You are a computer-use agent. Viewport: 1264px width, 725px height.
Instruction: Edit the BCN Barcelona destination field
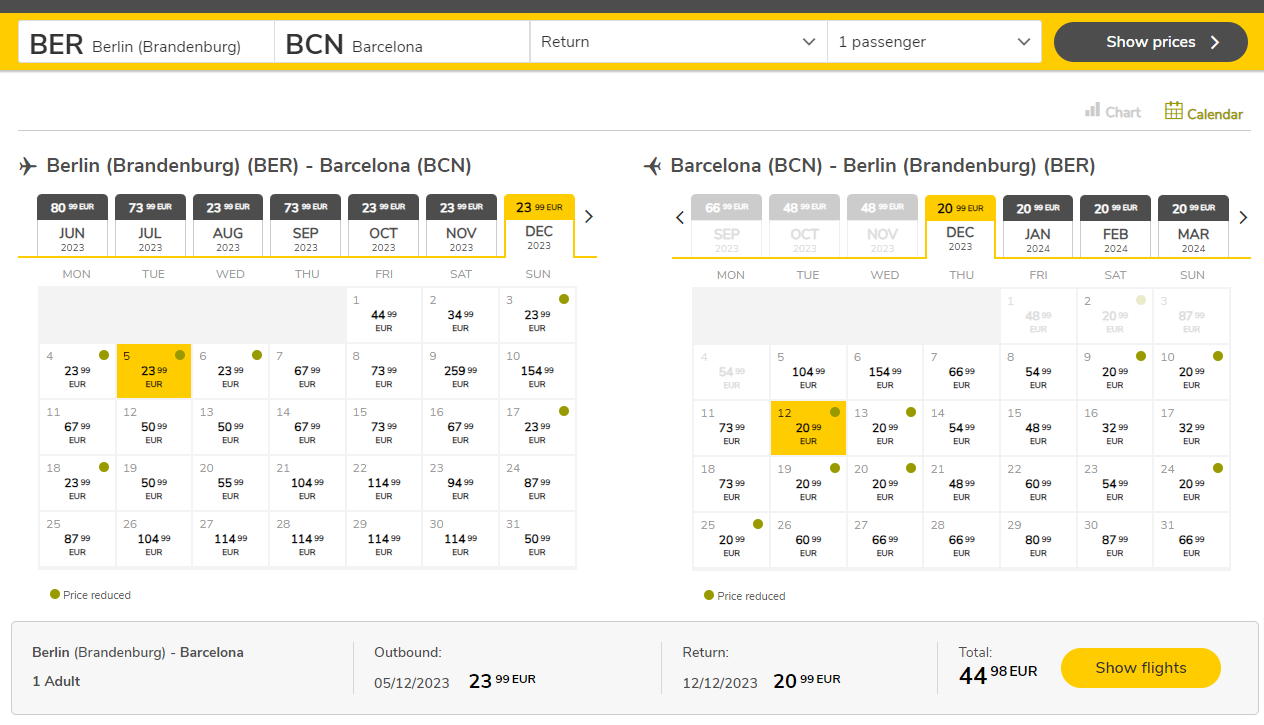point(402,42)
